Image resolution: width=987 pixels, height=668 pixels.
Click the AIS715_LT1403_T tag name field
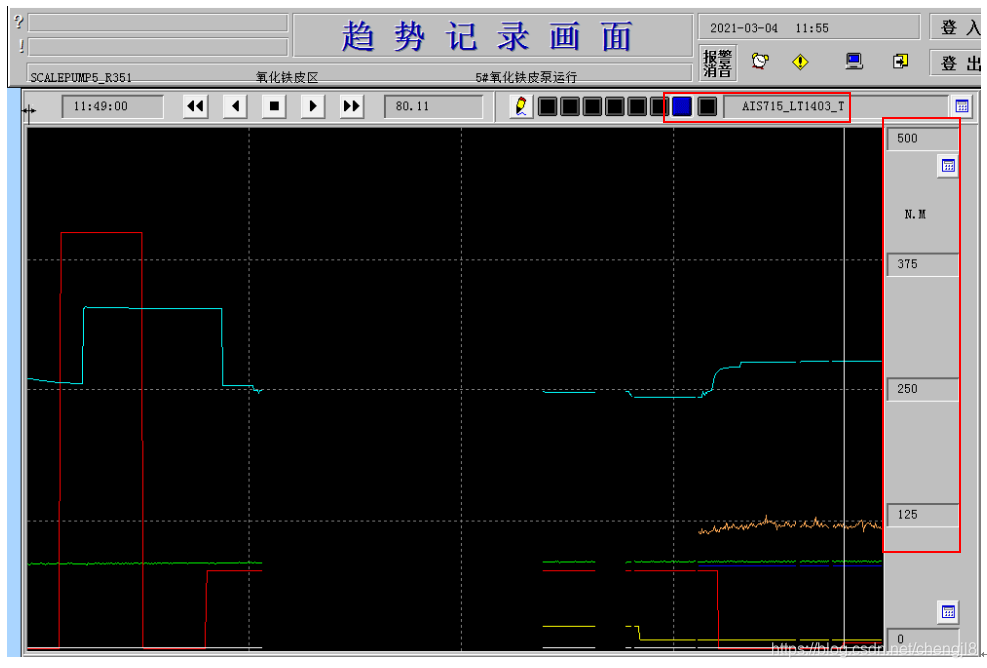[836, 106]
